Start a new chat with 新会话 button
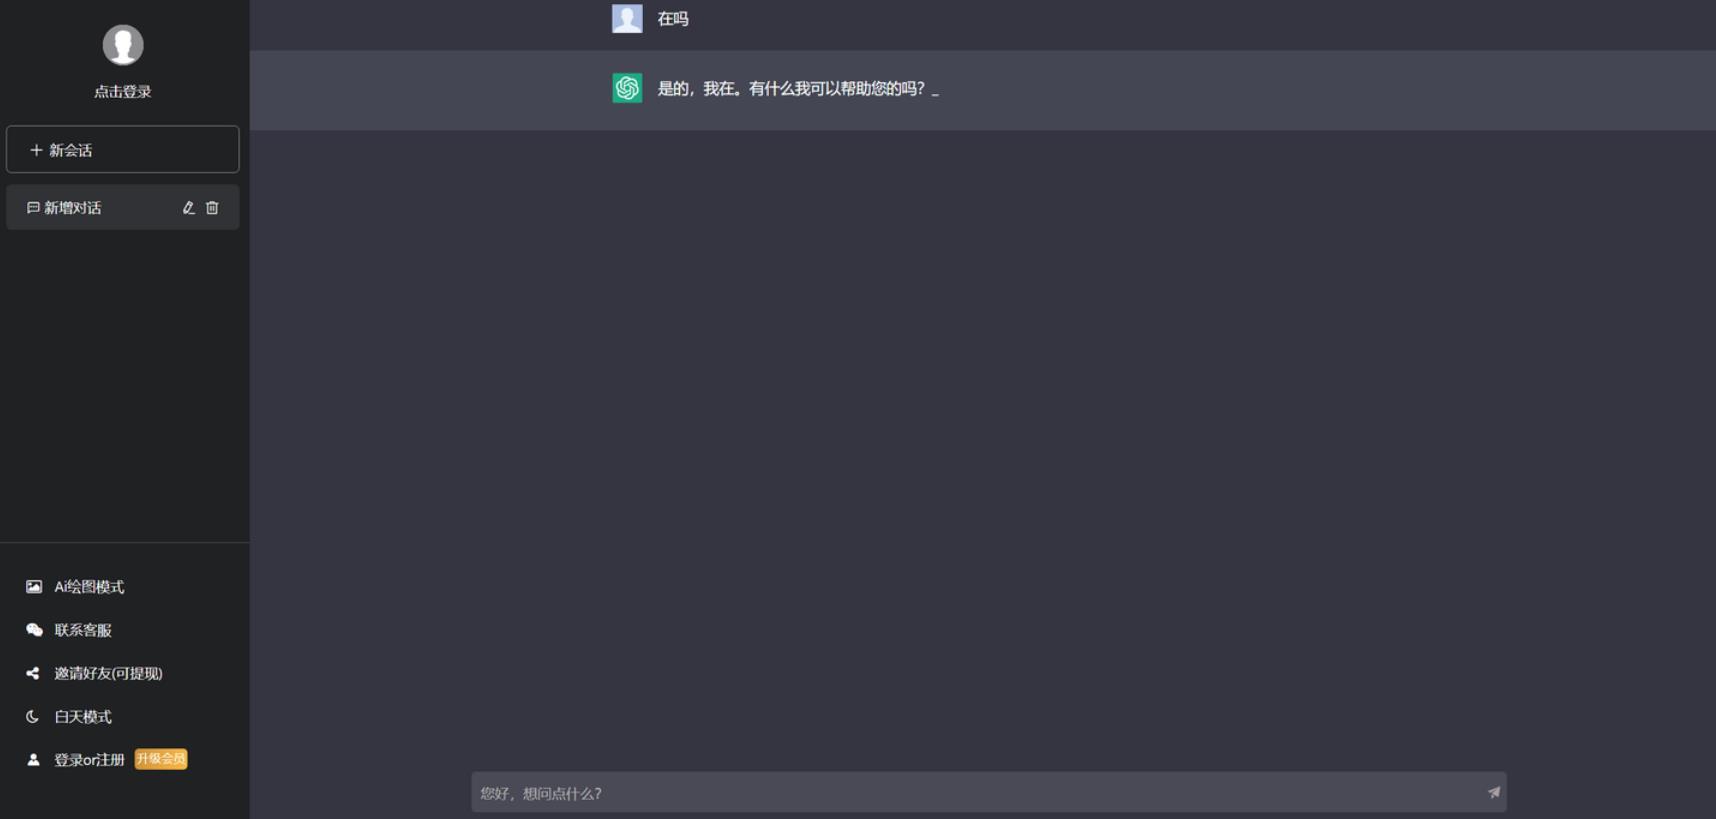 [x=123, y=150]
